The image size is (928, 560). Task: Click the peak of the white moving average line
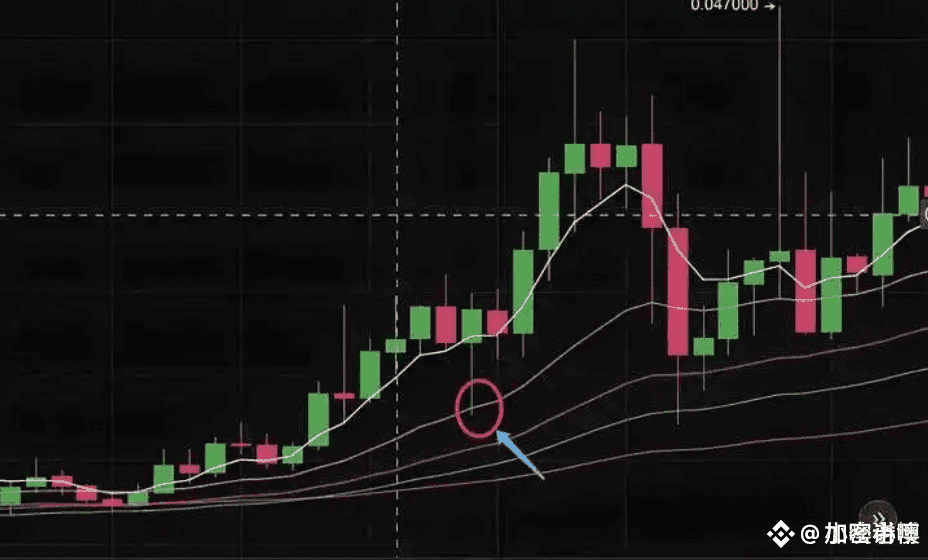[626, 185]
